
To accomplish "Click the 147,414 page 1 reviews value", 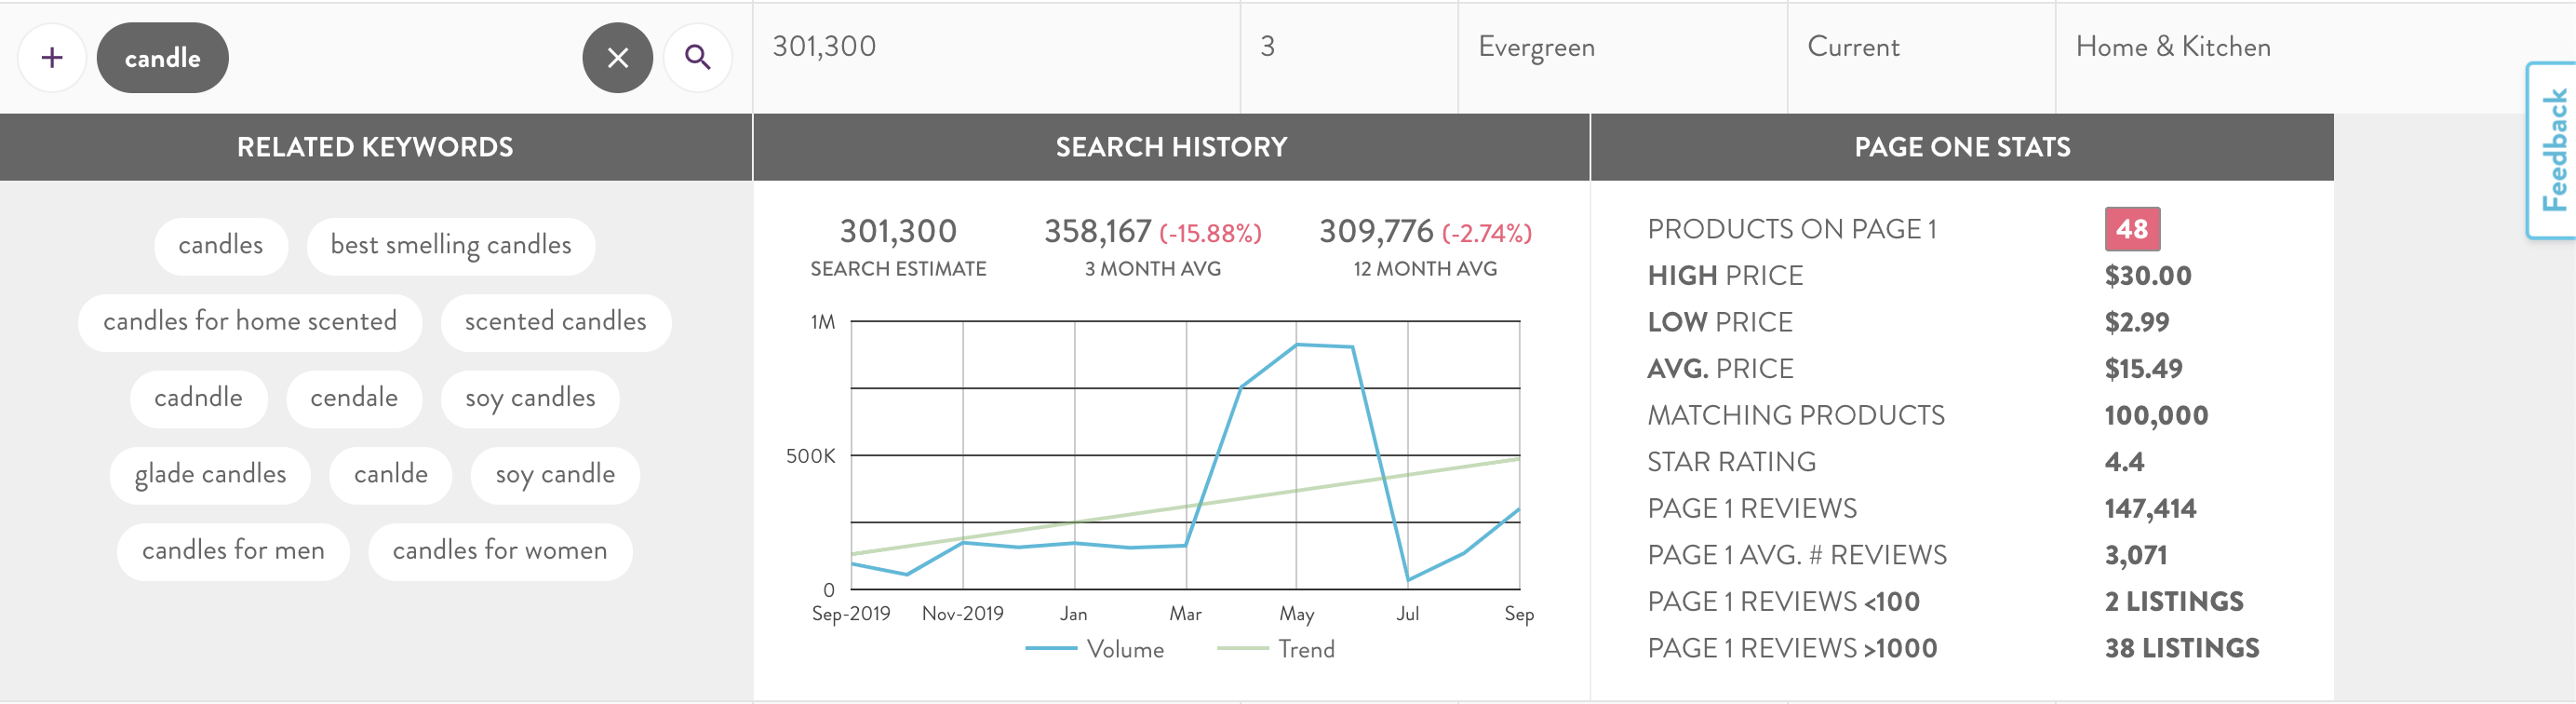I will [2150, 509].
